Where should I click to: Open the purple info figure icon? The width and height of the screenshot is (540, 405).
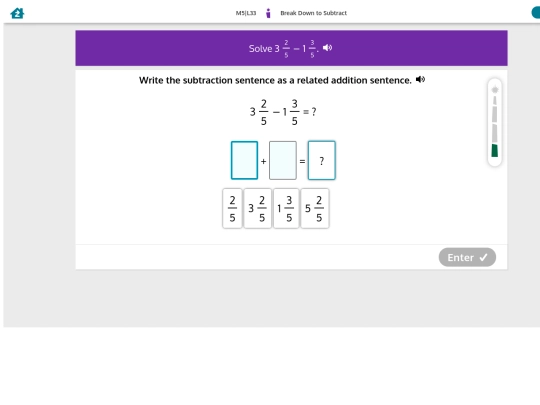[268, 13]
